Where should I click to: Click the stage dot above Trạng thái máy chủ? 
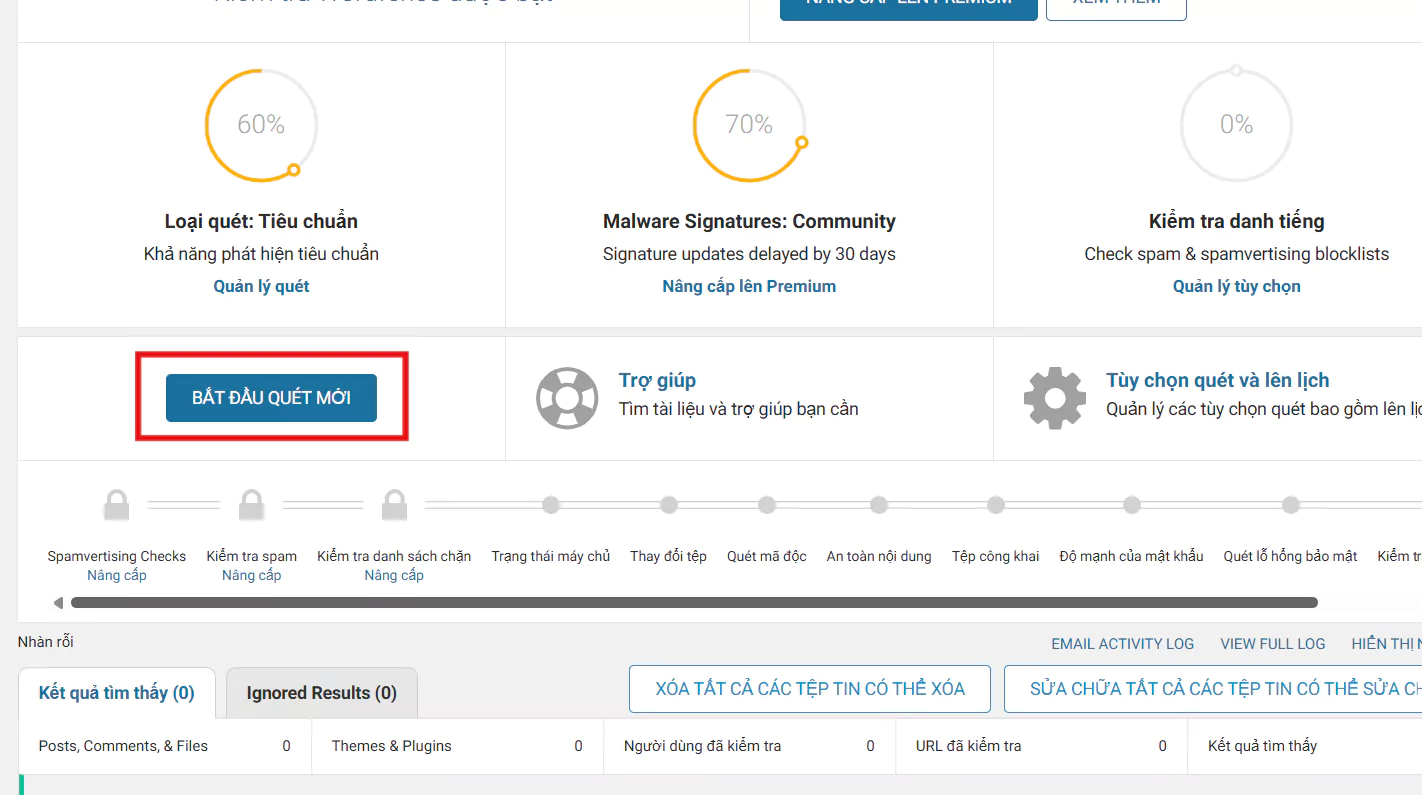551,505
